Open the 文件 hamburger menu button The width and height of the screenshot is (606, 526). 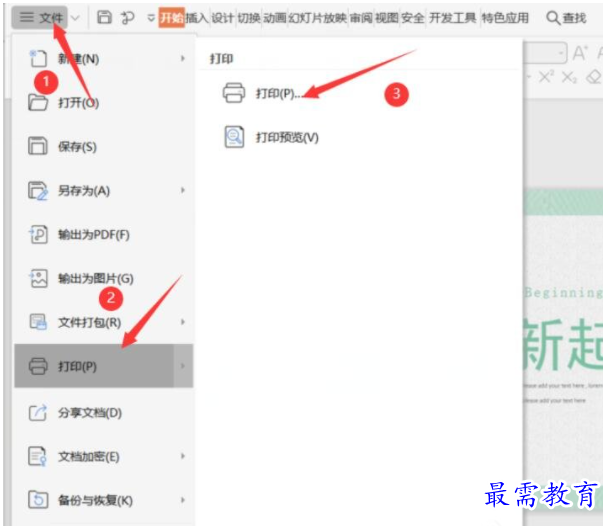(40, 17)
